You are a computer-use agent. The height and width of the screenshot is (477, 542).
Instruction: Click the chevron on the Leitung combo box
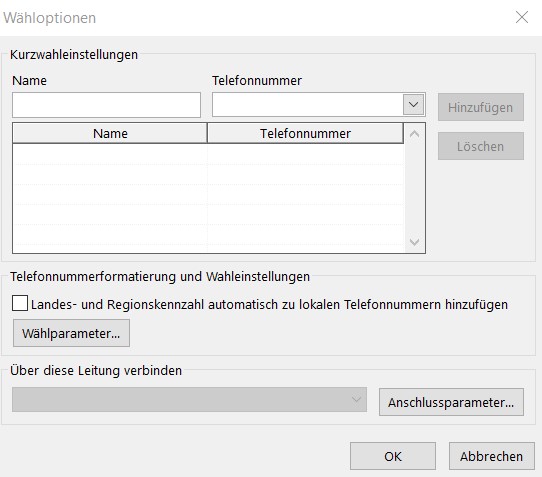(x=356, y=400)
